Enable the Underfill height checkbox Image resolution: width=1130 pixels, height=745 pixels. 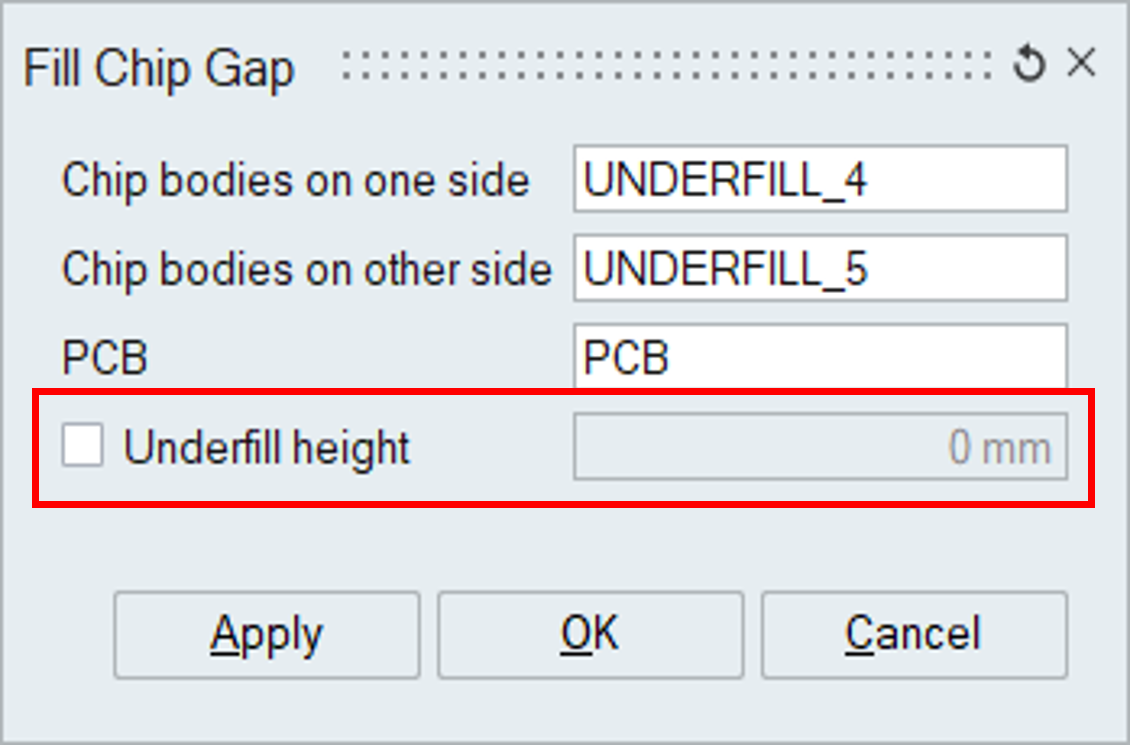[82, 445]
